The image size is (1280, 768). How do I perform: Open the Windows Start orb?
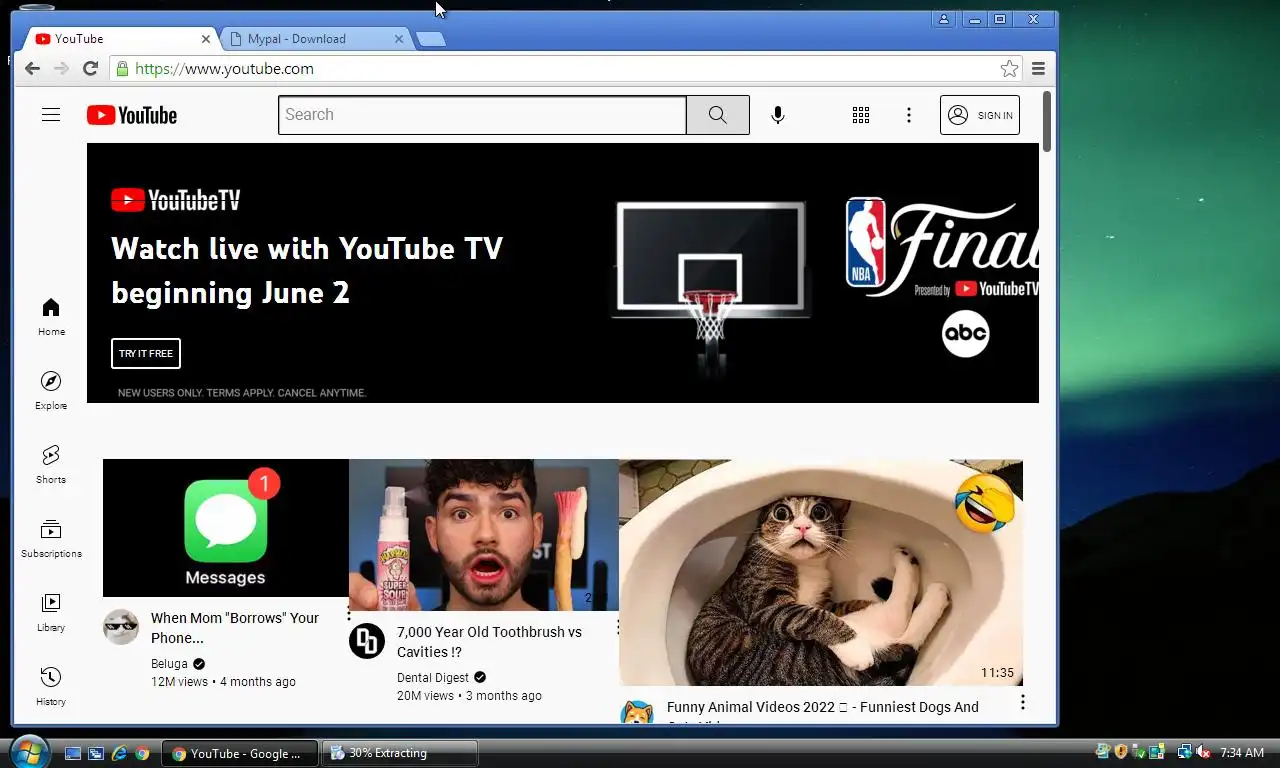coord(28,751)
